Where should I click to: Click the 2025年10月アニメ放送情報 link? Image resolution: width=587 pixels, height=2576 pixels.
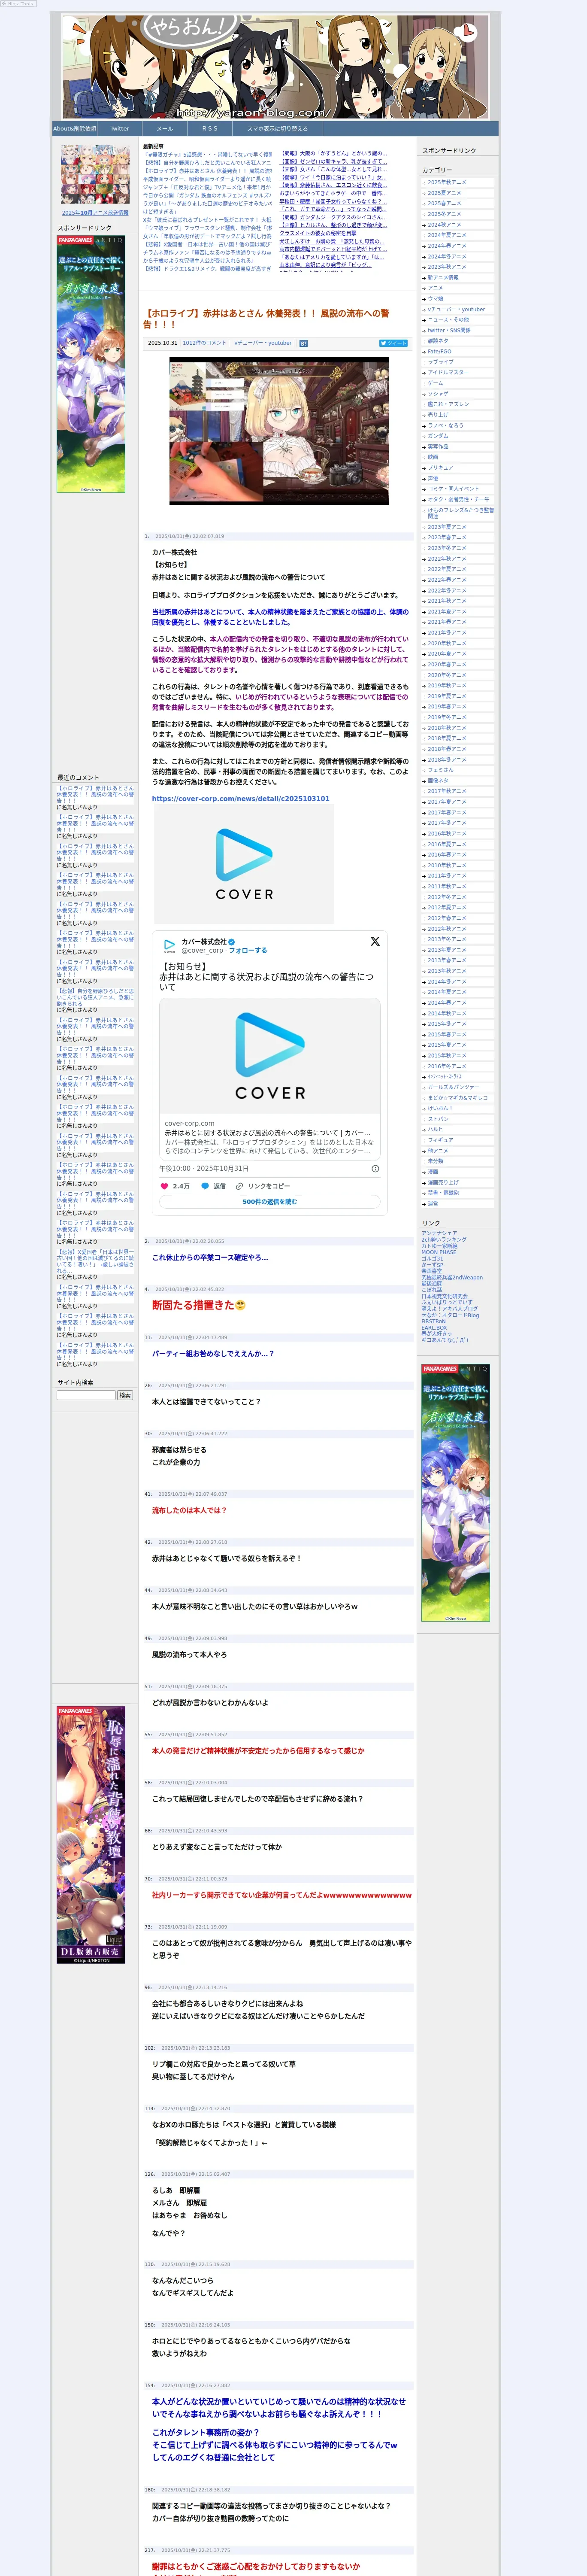pos(95,212)
